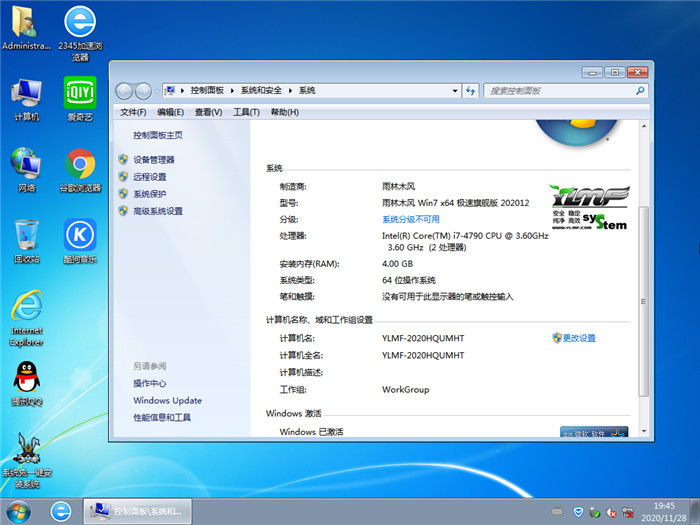Open the 工具(T) menu
This screenshot has height=525, width=700.
coord(246,112)
